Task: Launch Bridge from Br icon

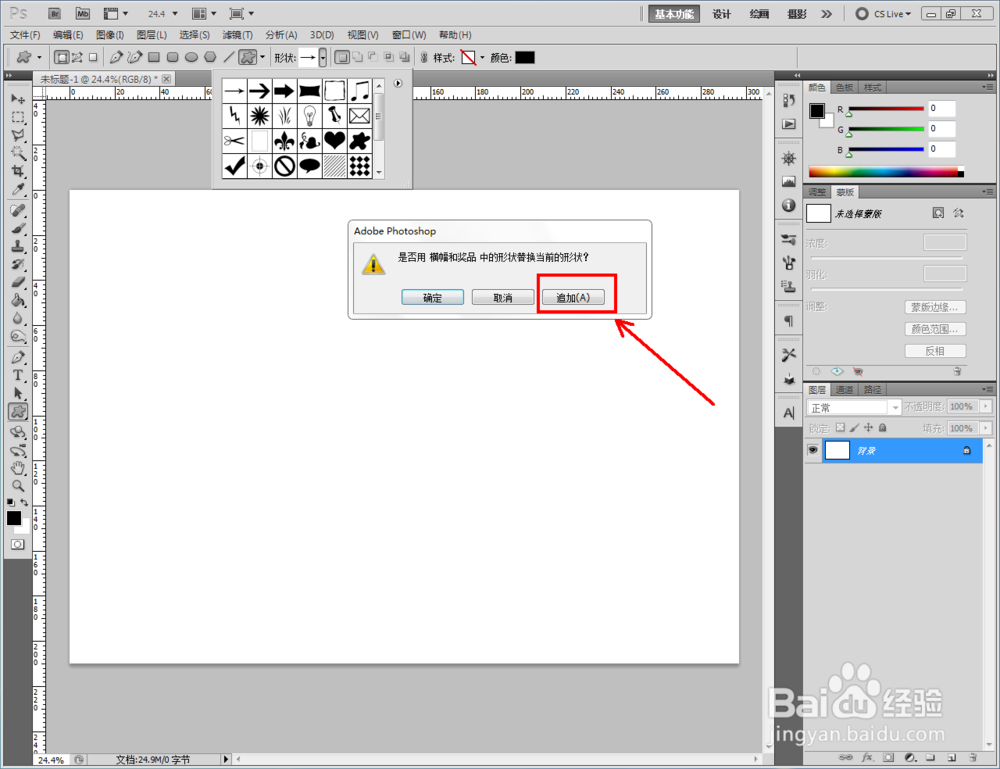Action: click(x=55, y=13)
